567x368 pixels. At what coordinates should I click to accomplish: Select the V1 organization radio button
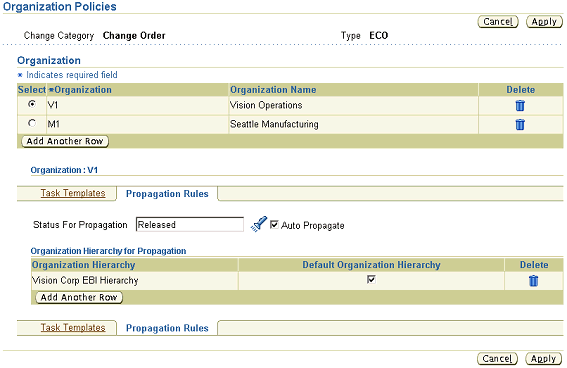tap(32, 104)
